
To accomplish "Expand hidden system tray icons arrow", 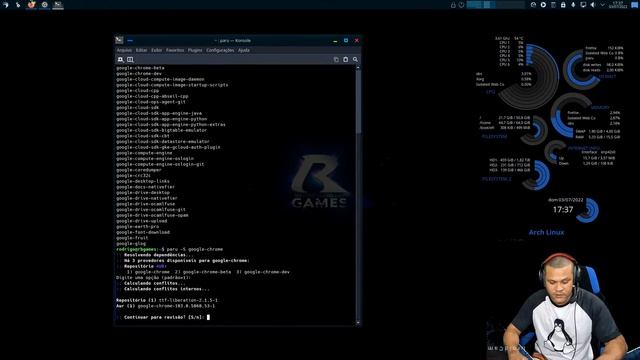I will 603,5.
